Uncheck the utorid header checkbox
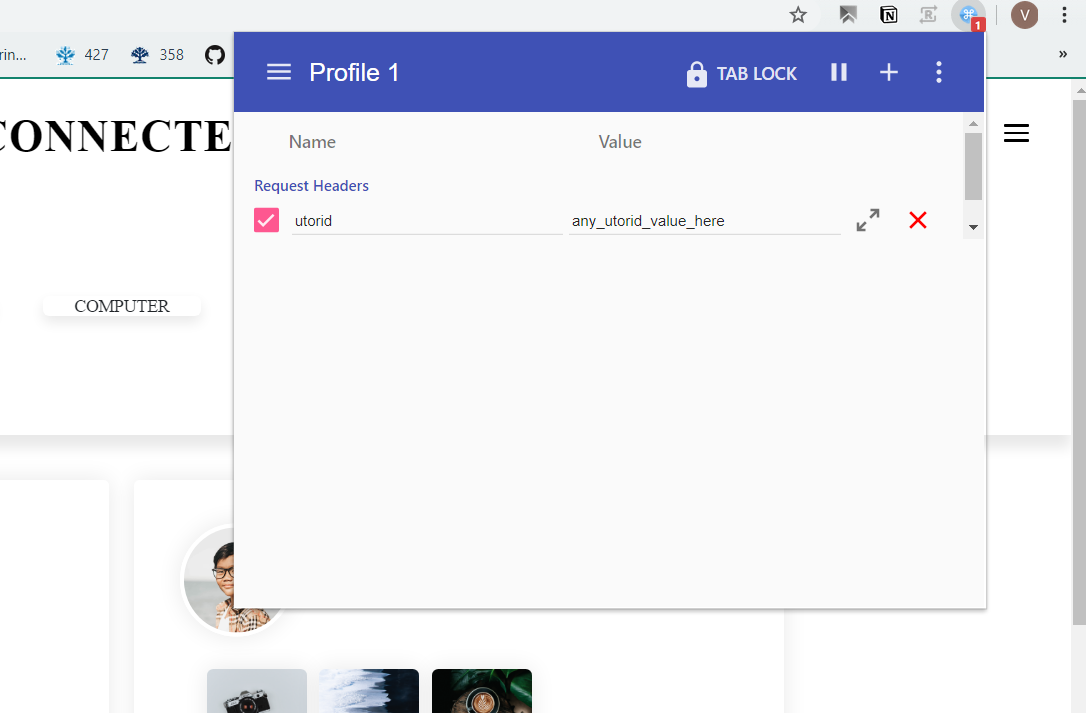 pyautogui.click(x=267, y=220)
